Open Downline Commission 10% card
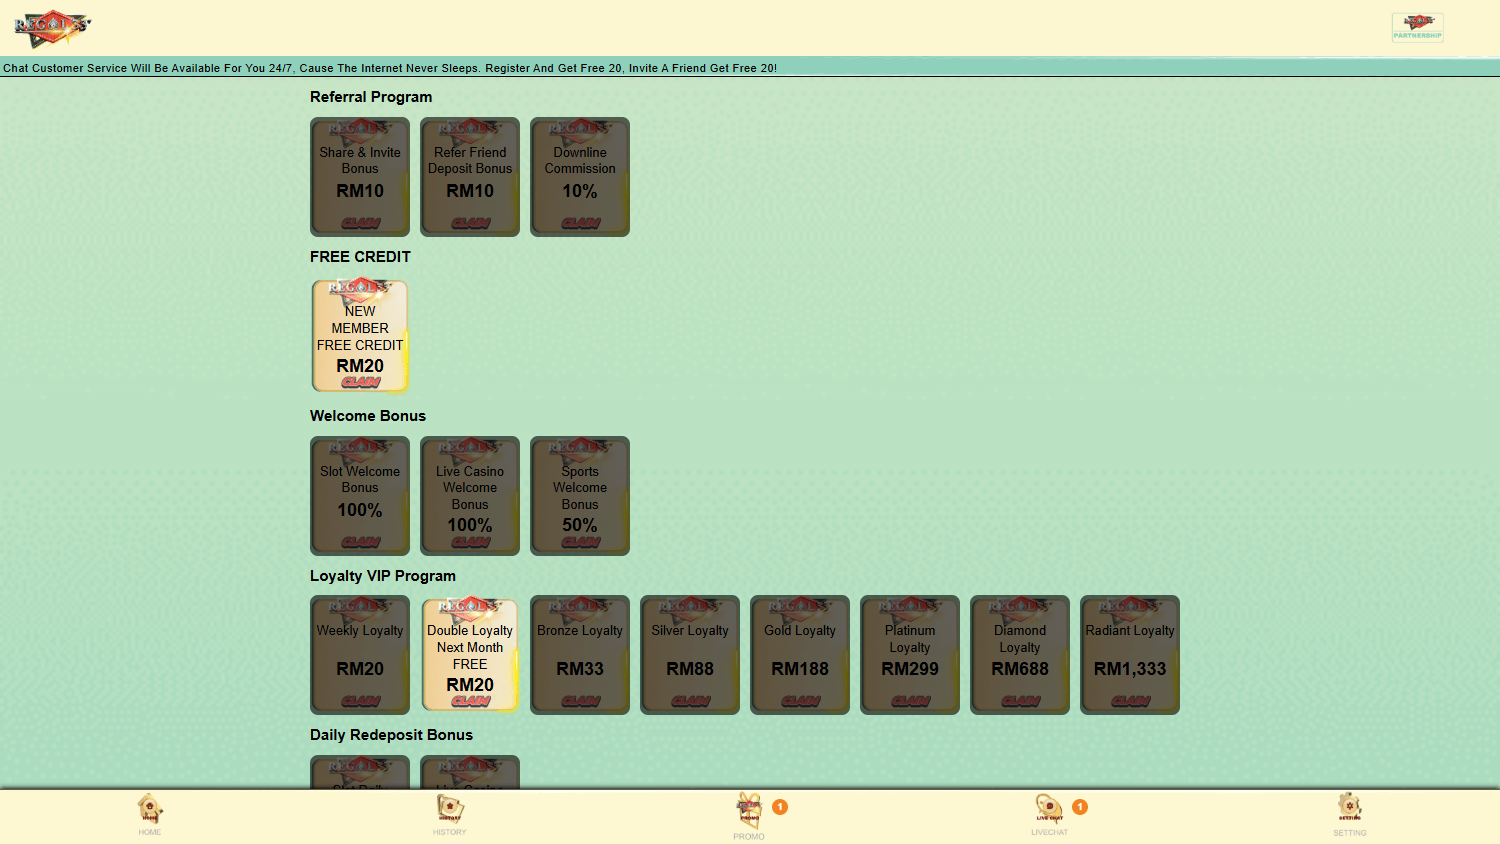Image resolution: width=1500 pixels, height=844 pixels. click(x=580, y=177)
